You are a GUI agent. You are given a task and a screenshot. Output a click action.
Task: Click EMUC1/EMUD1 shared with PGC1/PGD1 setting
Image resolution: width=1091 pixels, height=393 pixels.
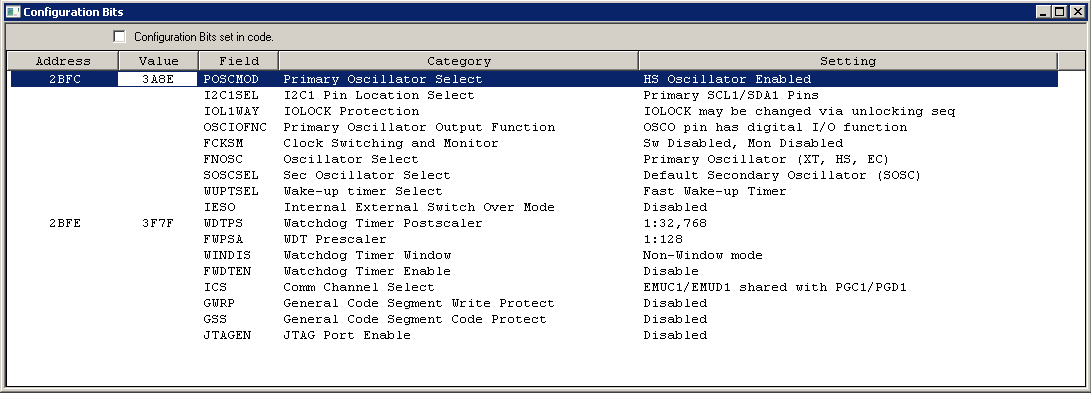click(x=775, y=287)
